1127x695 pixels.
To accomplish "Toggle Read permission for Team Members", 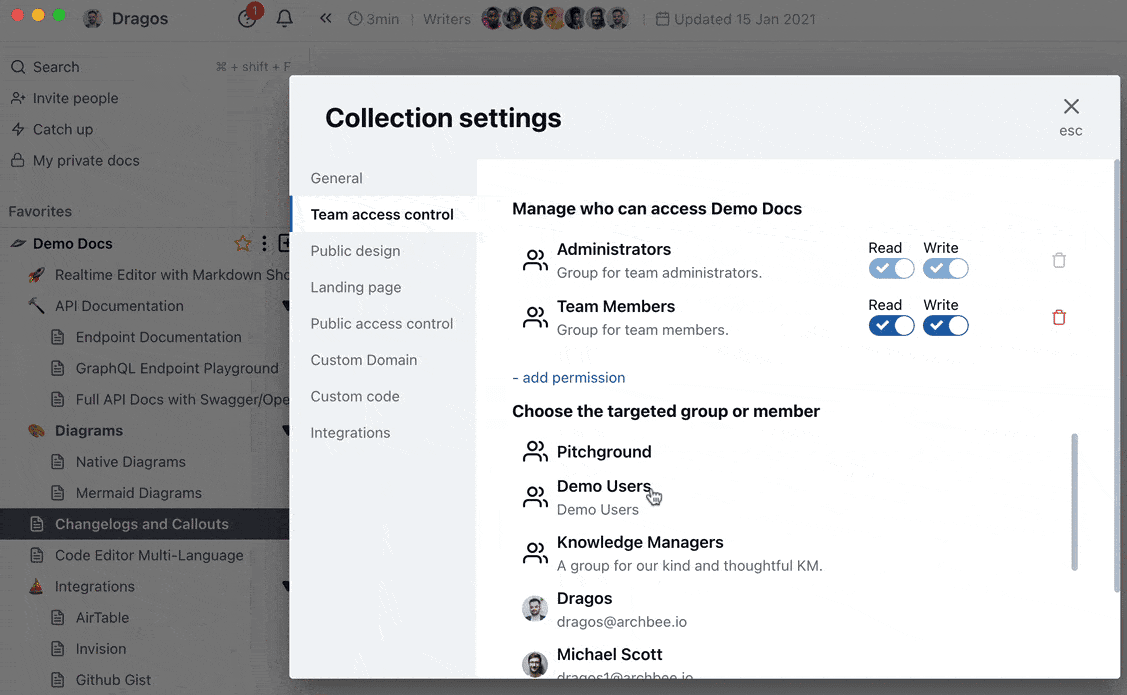I will coord(891,325).
